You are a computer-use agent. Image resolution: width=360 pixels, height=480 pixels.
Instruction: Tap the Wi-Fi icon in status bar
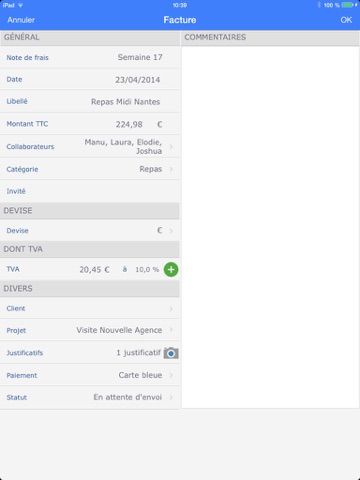21,5
